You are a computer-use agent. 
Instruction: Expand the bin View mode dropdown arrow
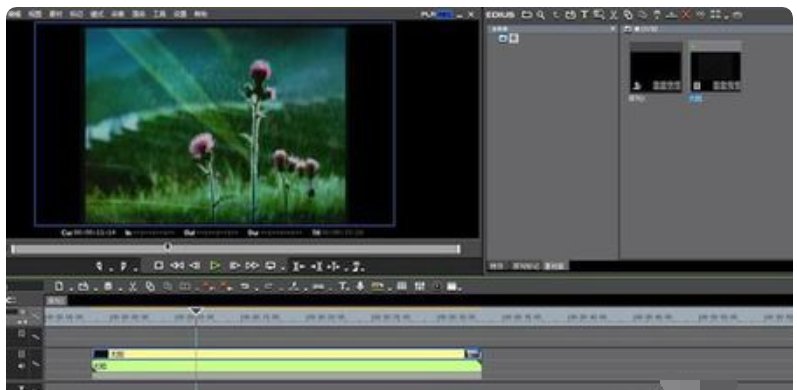725,17
